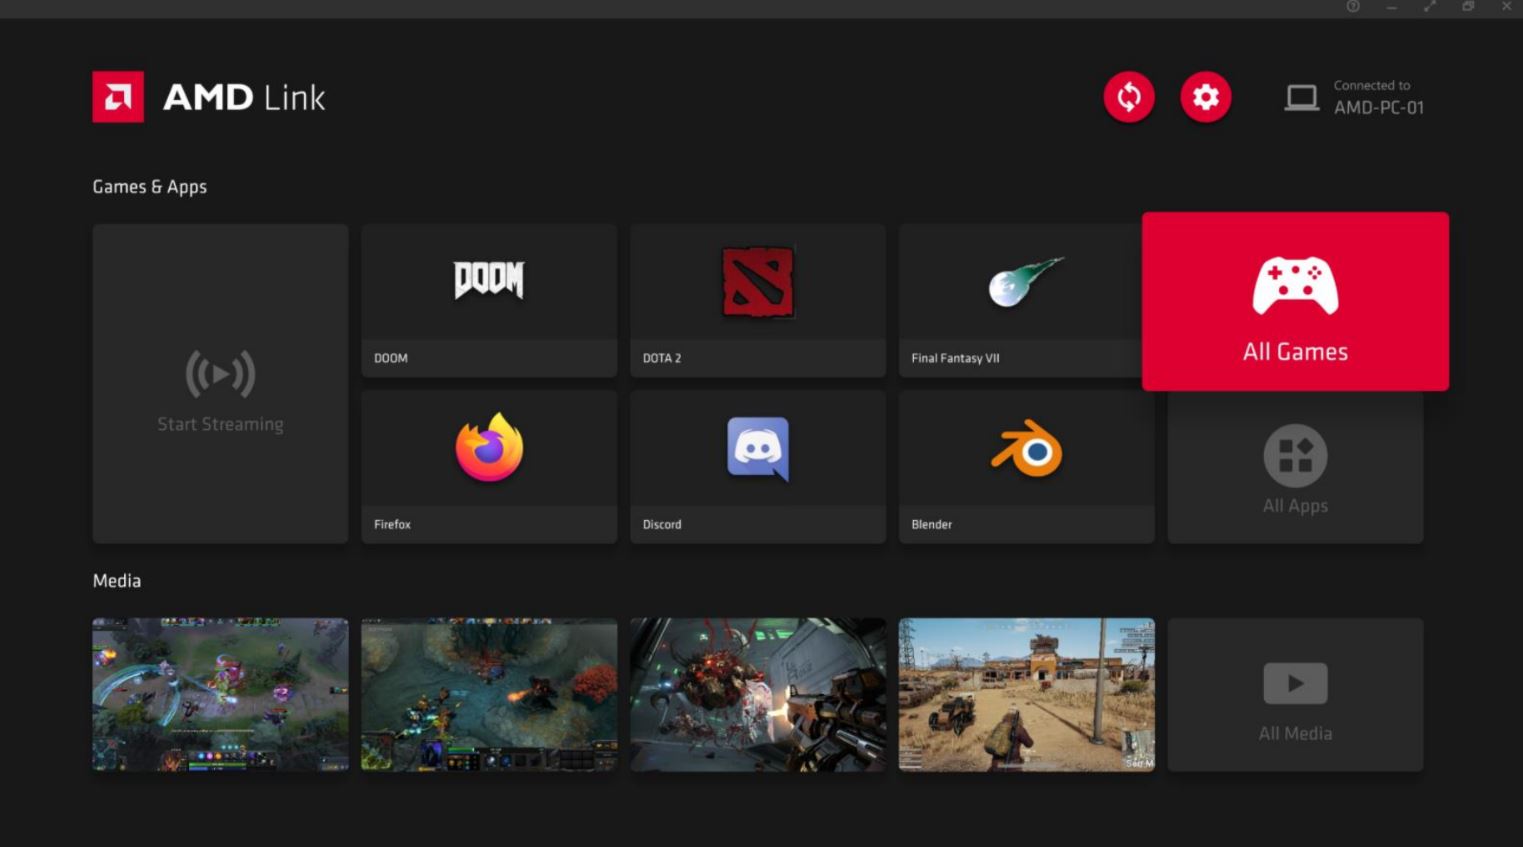
Task: Open the All Apps tile
Action: pos(1295,467)
